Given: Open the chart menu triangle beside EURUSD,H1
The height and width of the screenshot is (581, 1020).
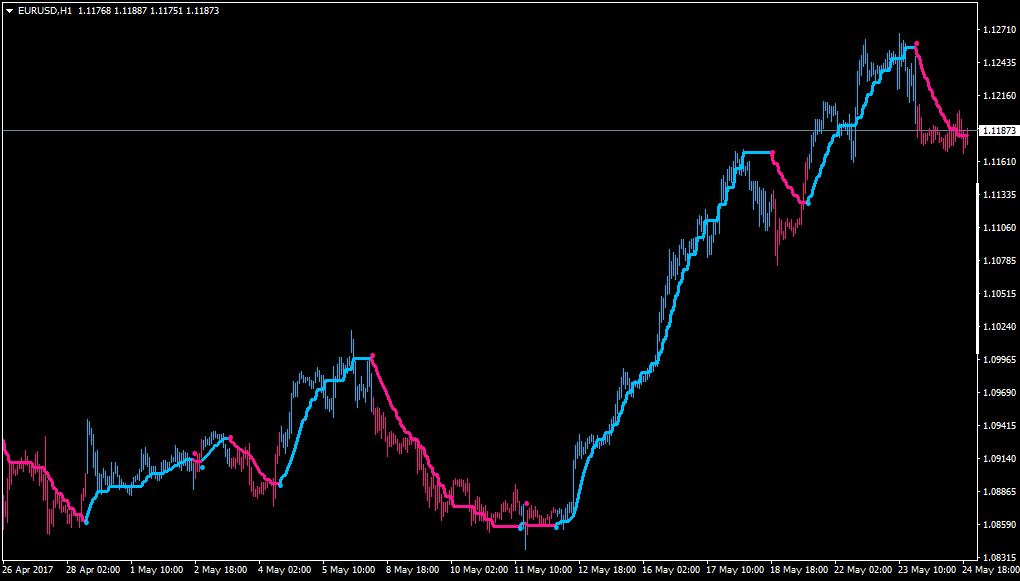Looking at the screenshot, I should [x=10, y=11].
